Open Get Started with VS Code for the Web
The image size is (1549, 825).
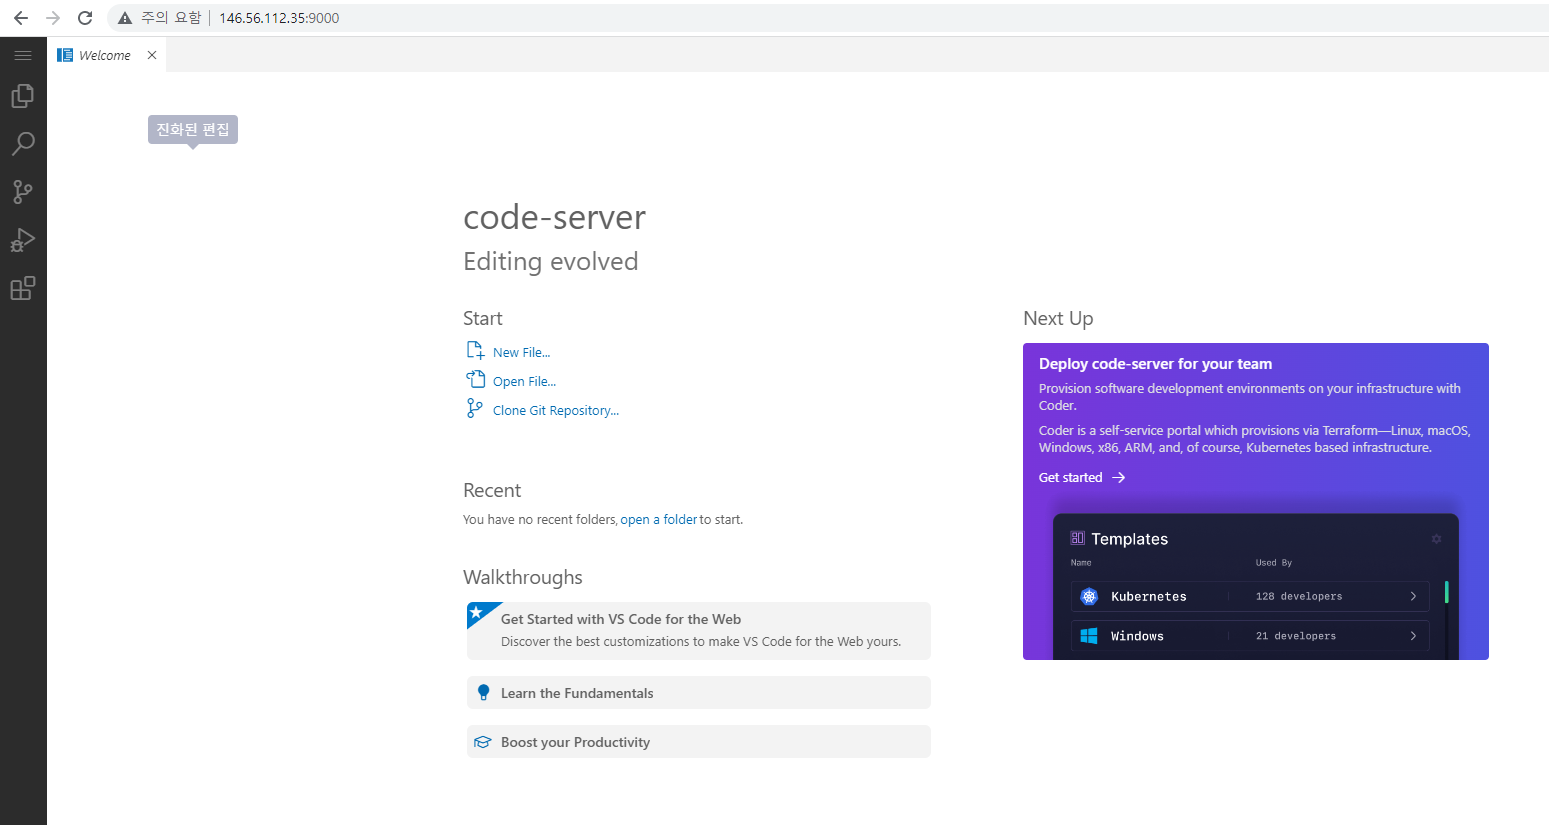point(699,631)
